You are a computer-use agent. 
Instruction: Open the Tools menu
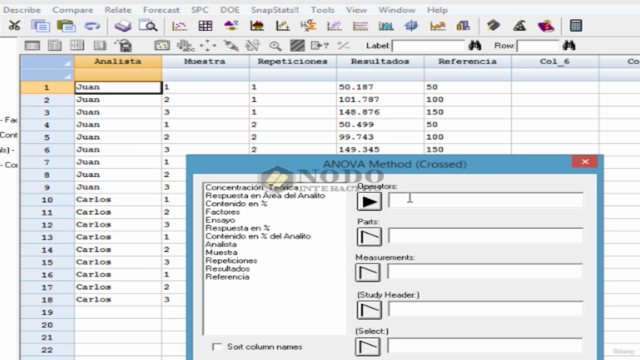(x=322, y=10)
